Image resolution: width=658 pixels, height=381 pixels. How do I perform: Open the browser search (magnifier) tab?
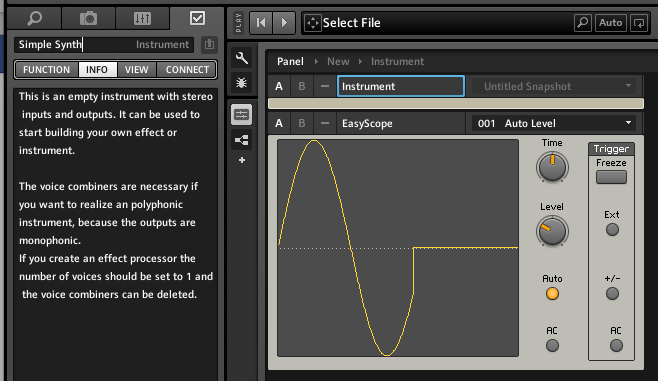click(34, 18)
